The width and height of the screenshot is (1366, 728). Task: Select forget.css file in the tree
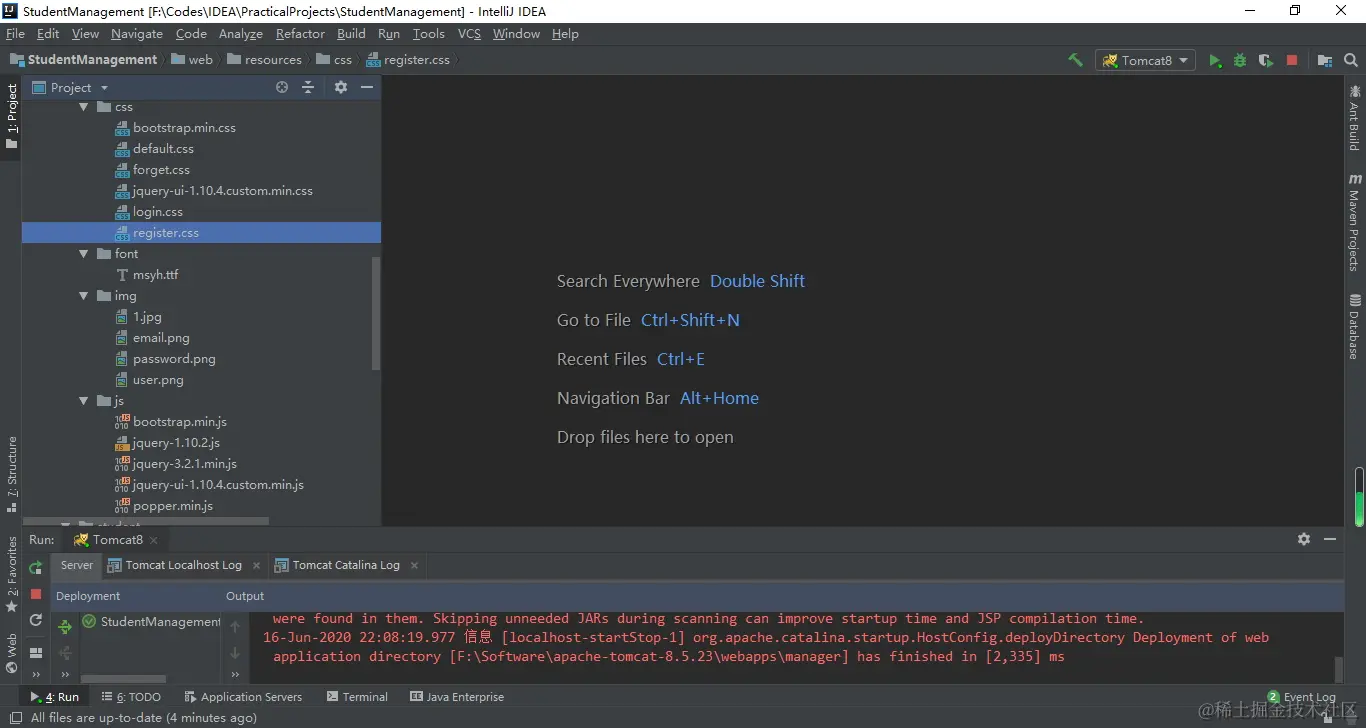click(161, 170)
